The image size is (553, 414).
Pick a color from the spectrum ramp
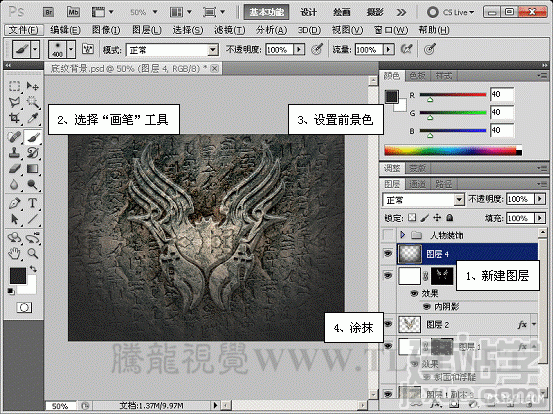coord(453,151)
